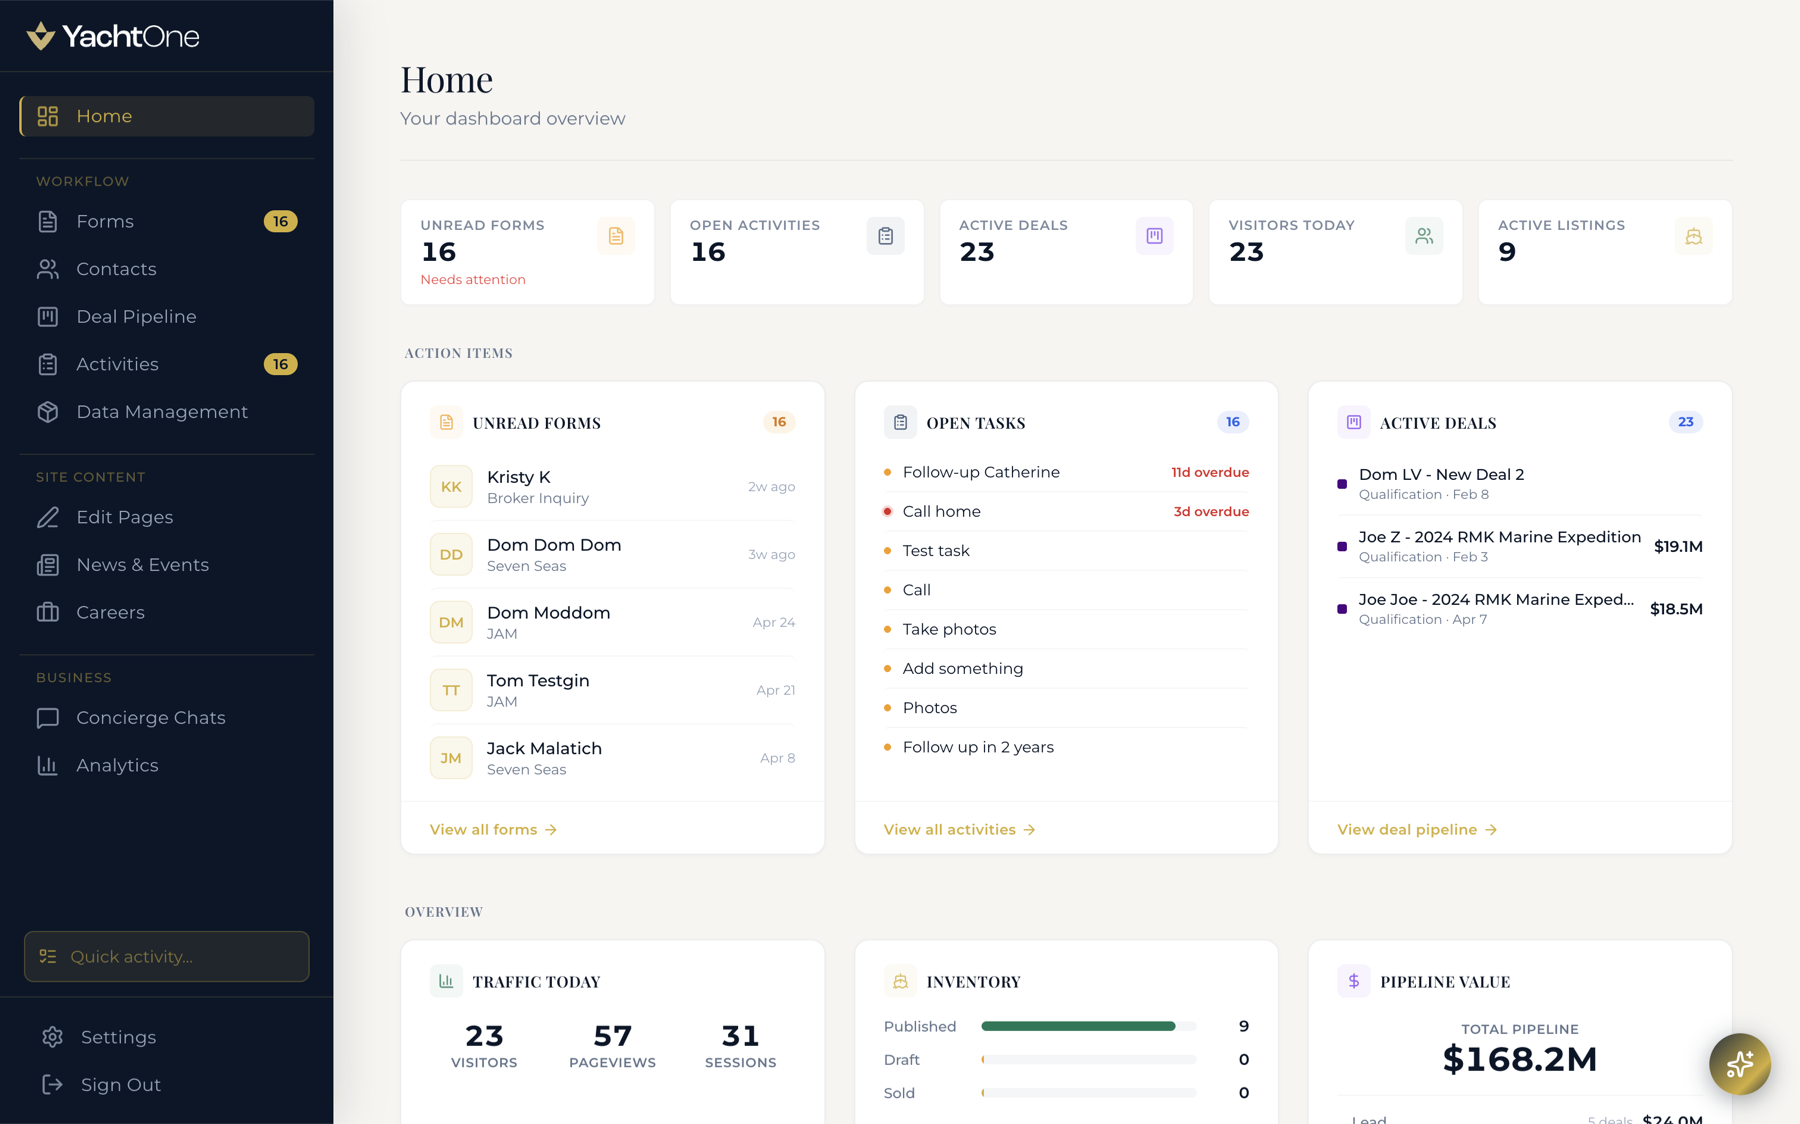Viewport: 1800px width, 1124px height.
Task: Open the Joe Z RMK Marine Expedition deal
Action: pyautogui.click(x=1520, y=546)
